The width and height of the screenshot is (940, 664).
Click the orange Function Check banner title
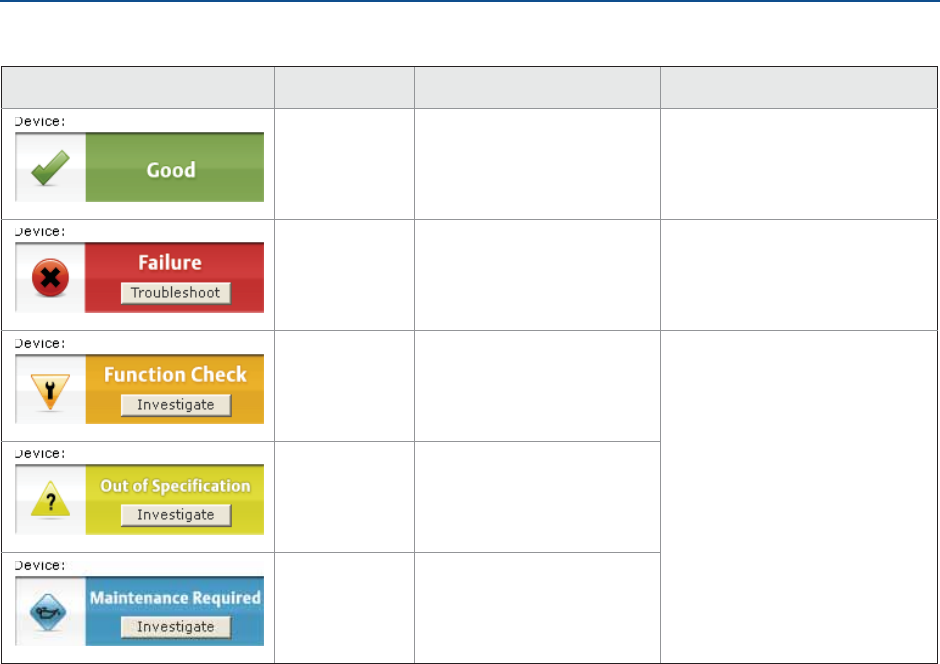[175, 375]
